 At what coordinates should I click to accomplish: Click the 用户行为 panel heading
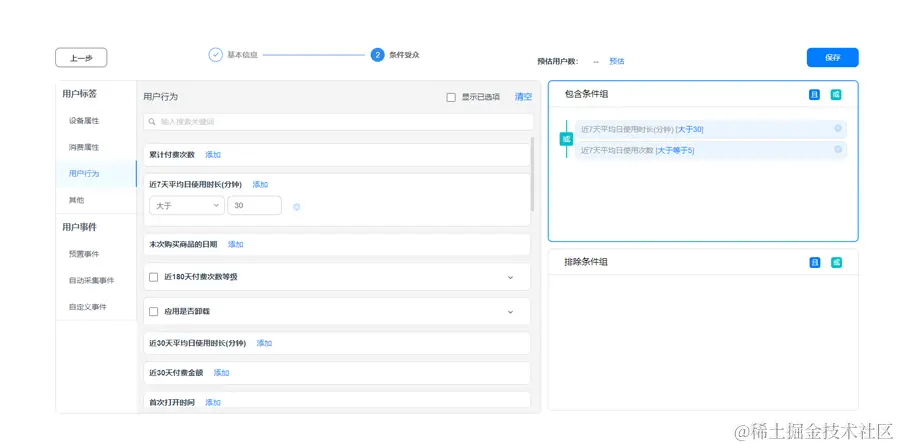click(x=160, y=97)
